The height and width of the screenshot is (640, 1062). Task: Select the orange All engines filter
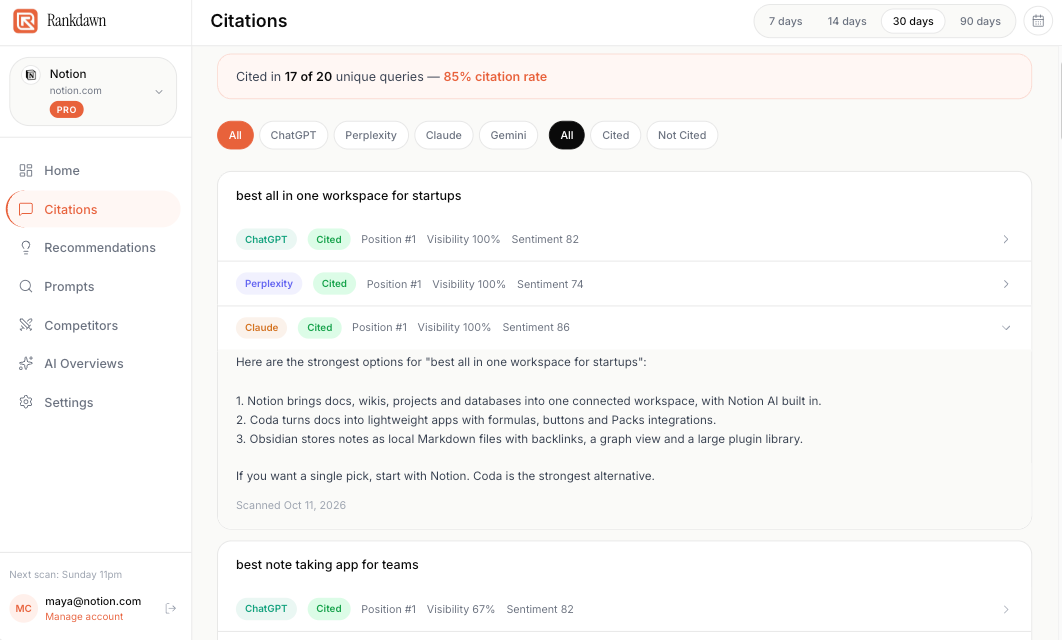(x=235, y=135)
